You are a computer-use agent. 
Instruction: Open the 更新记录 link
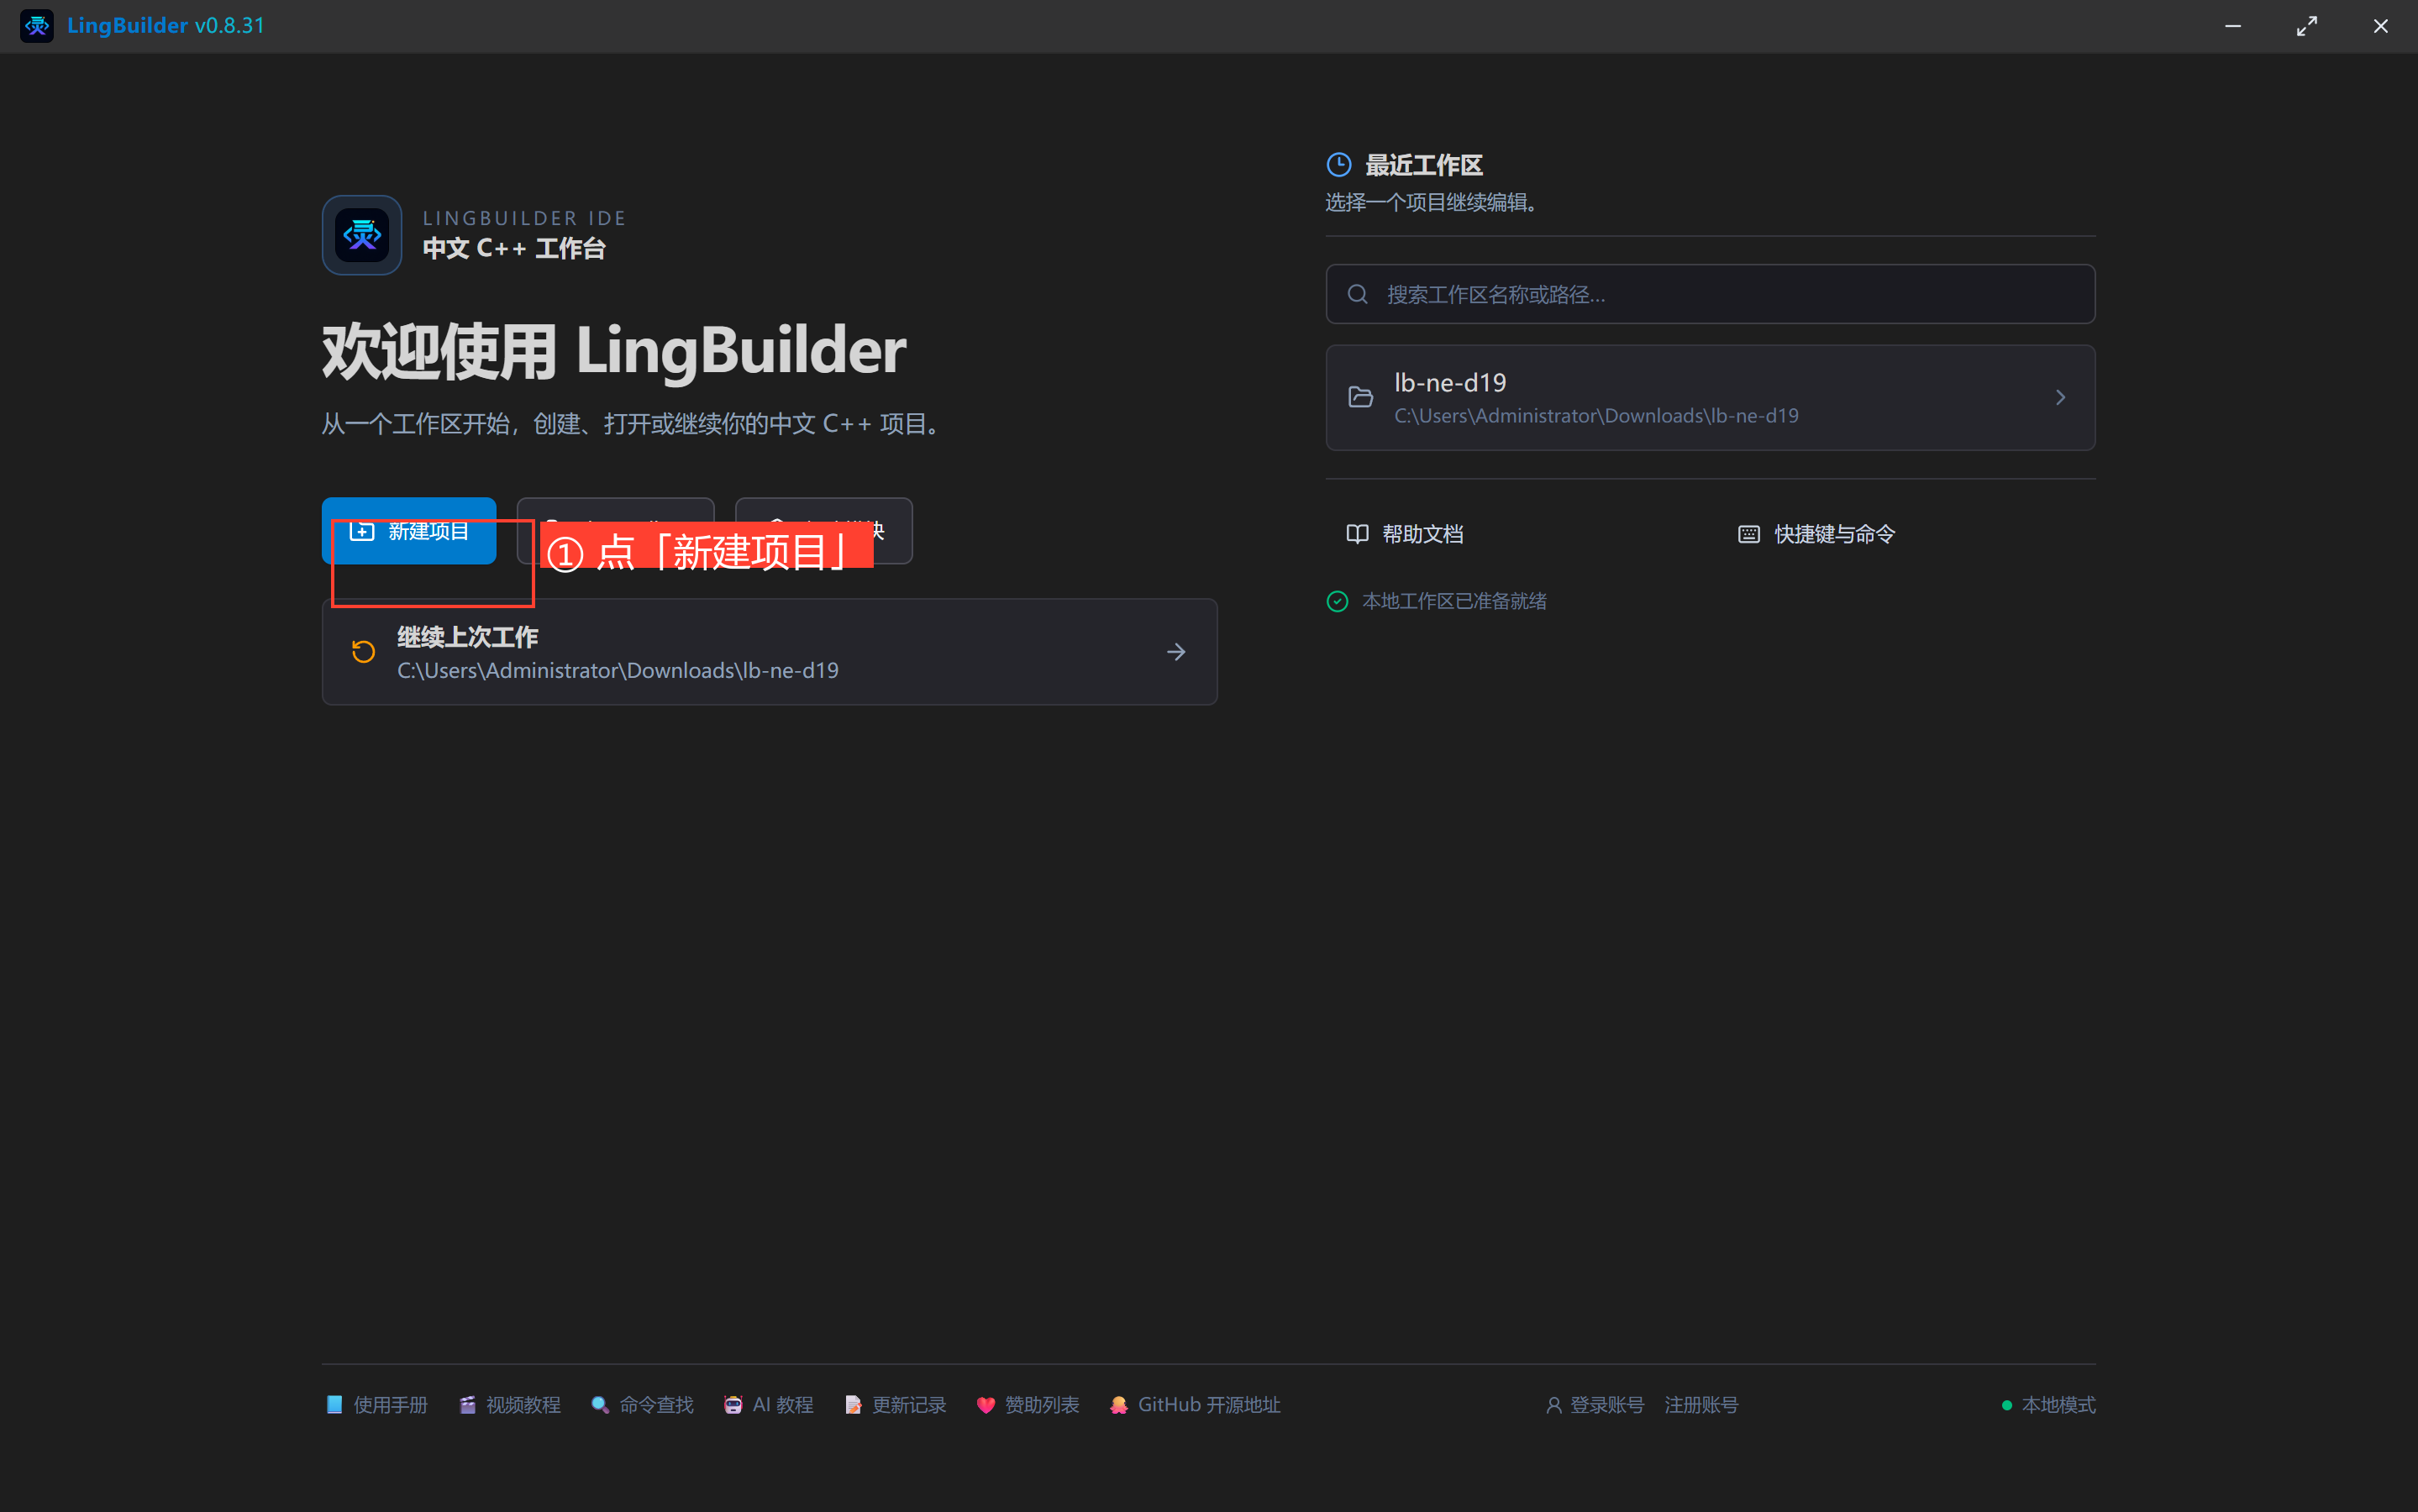[x=895, y=1405]
